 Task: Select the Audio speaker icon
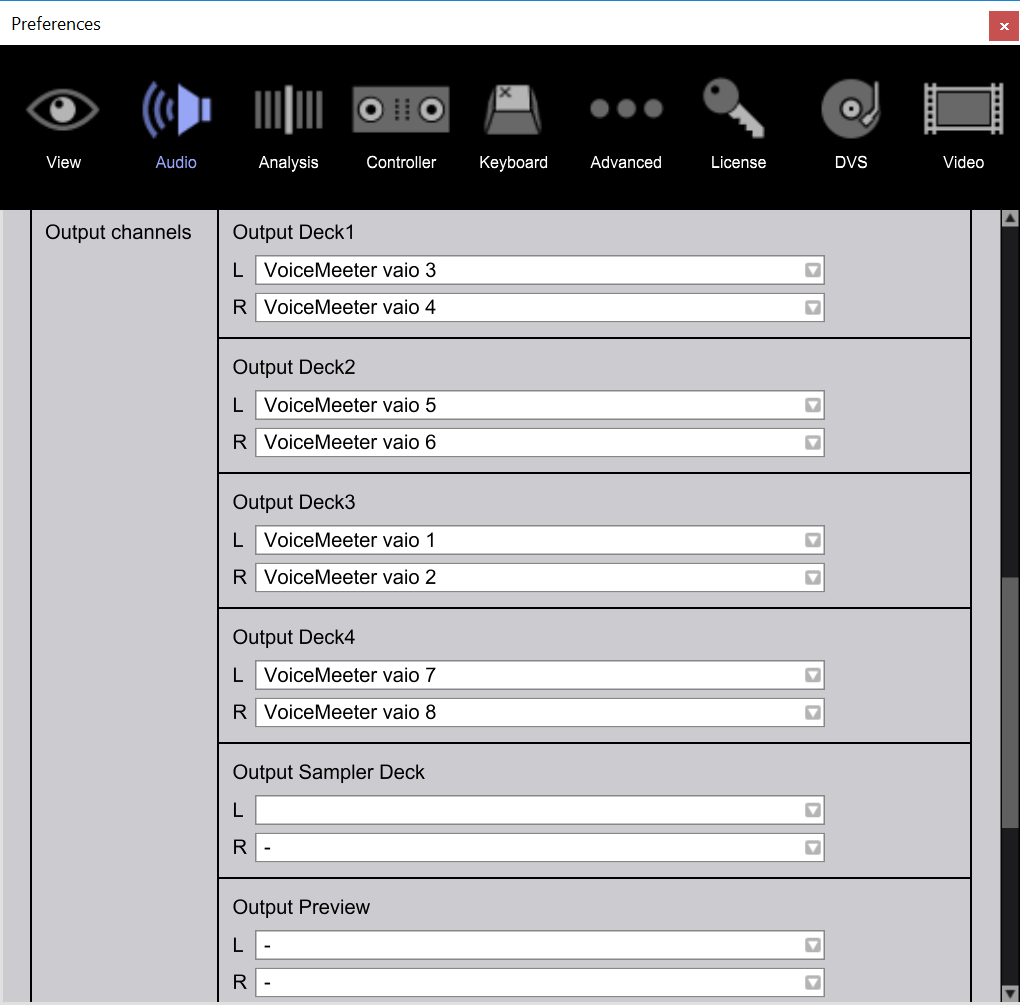point(176,109)
